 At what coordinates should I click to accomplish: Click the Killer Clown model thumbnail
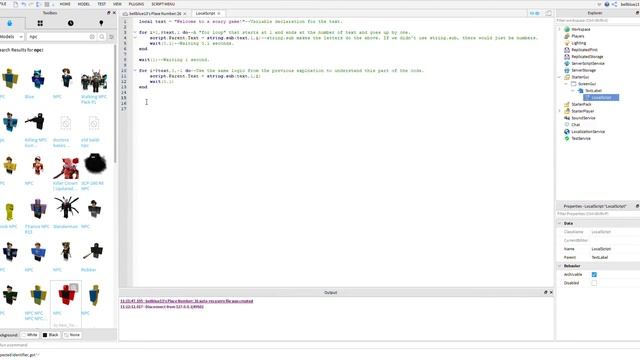coord(66,167)
